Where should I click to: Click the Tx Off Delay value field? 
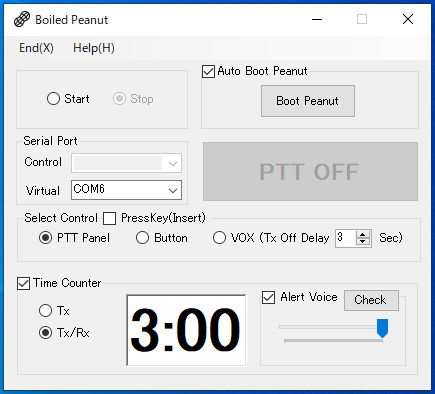coord(346,238)
